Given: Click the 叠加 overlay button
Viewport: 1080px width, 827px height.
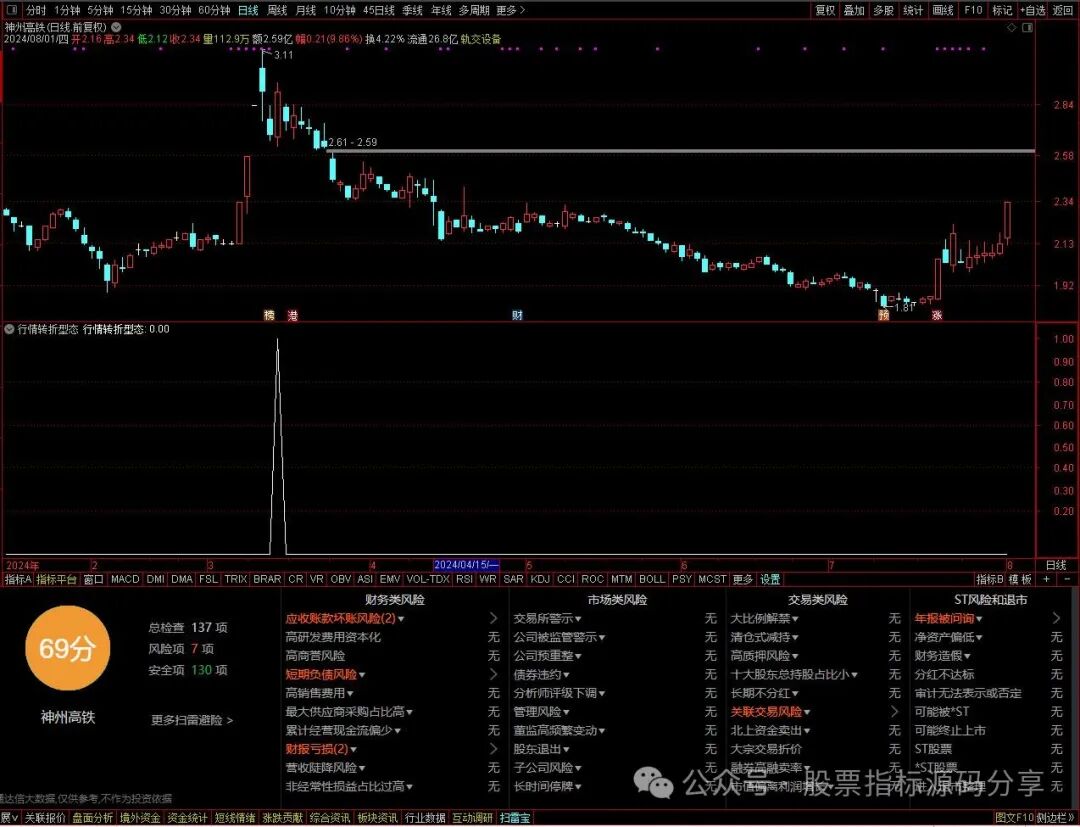Looking at the screenshot, I should point(854,10).
